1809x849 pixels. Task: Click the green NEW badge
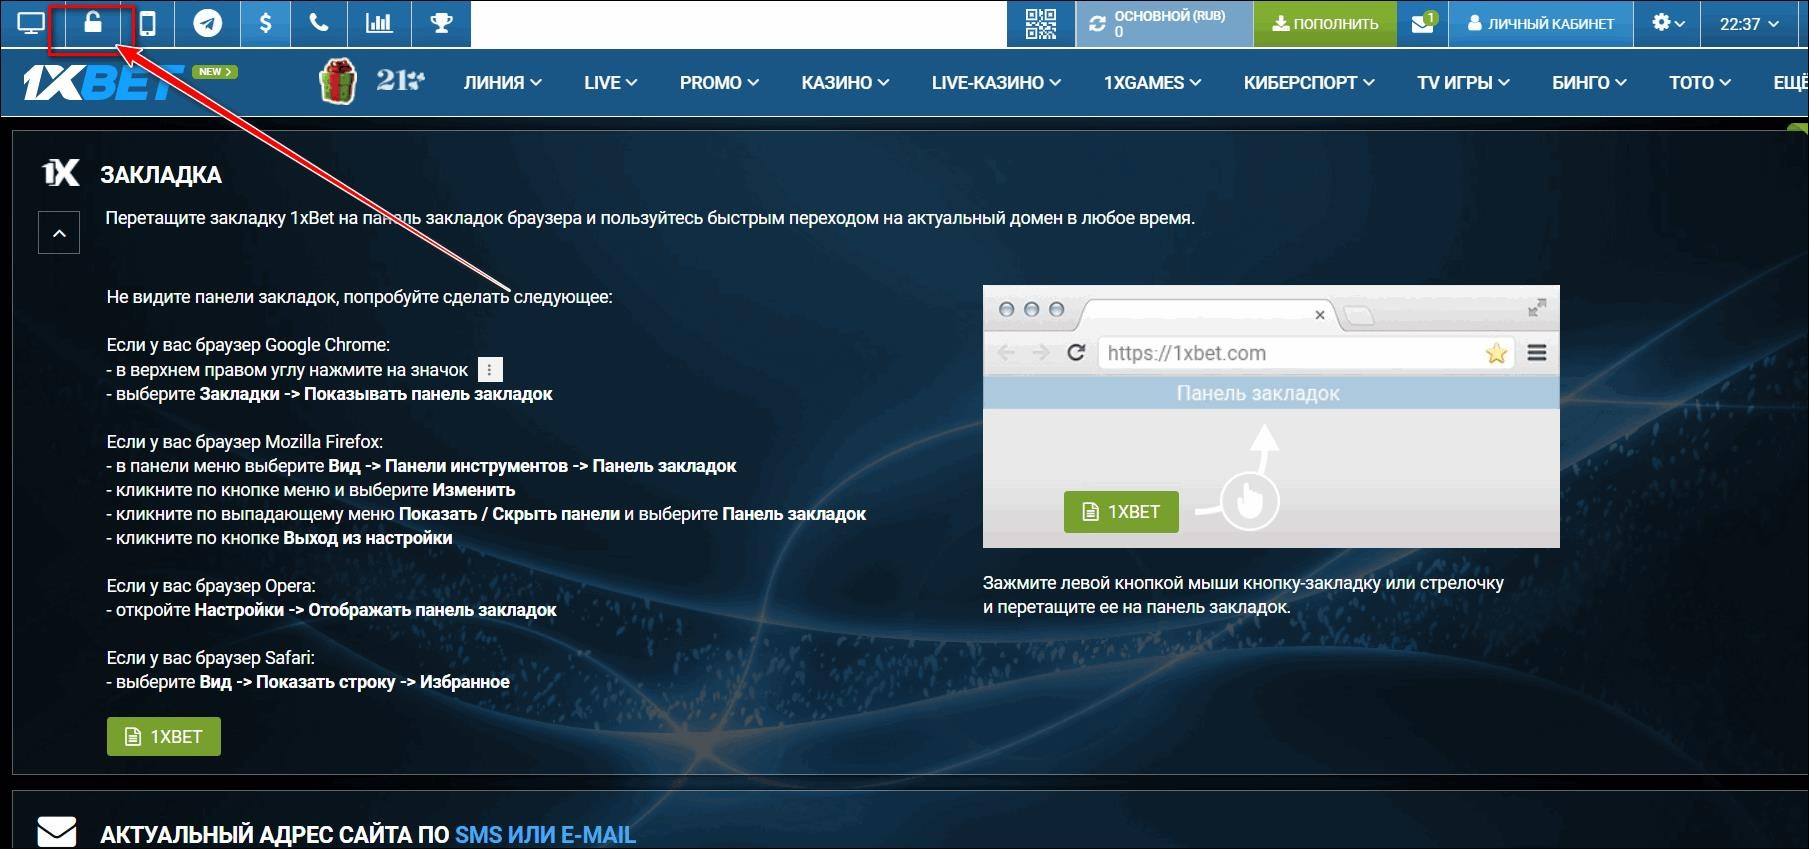(x=214, y=72)
